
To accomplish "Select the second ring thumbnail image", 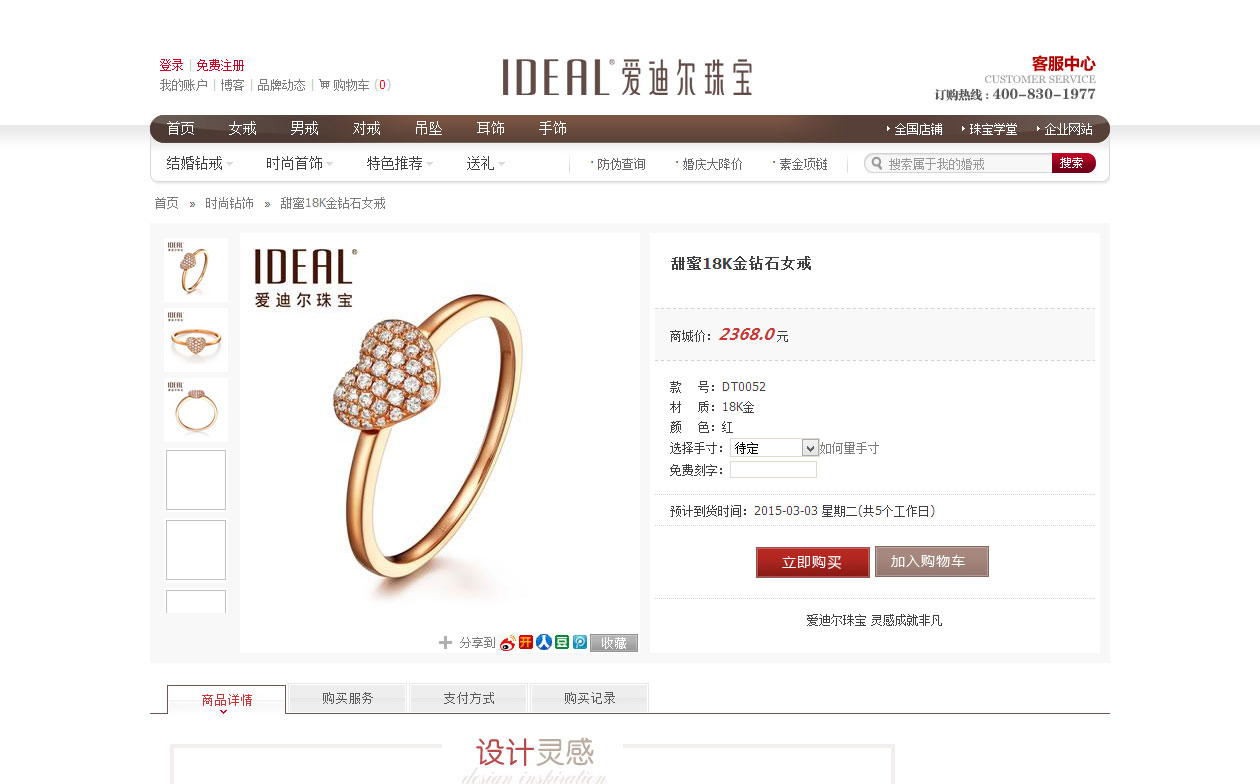I will [x=196, y=340].
